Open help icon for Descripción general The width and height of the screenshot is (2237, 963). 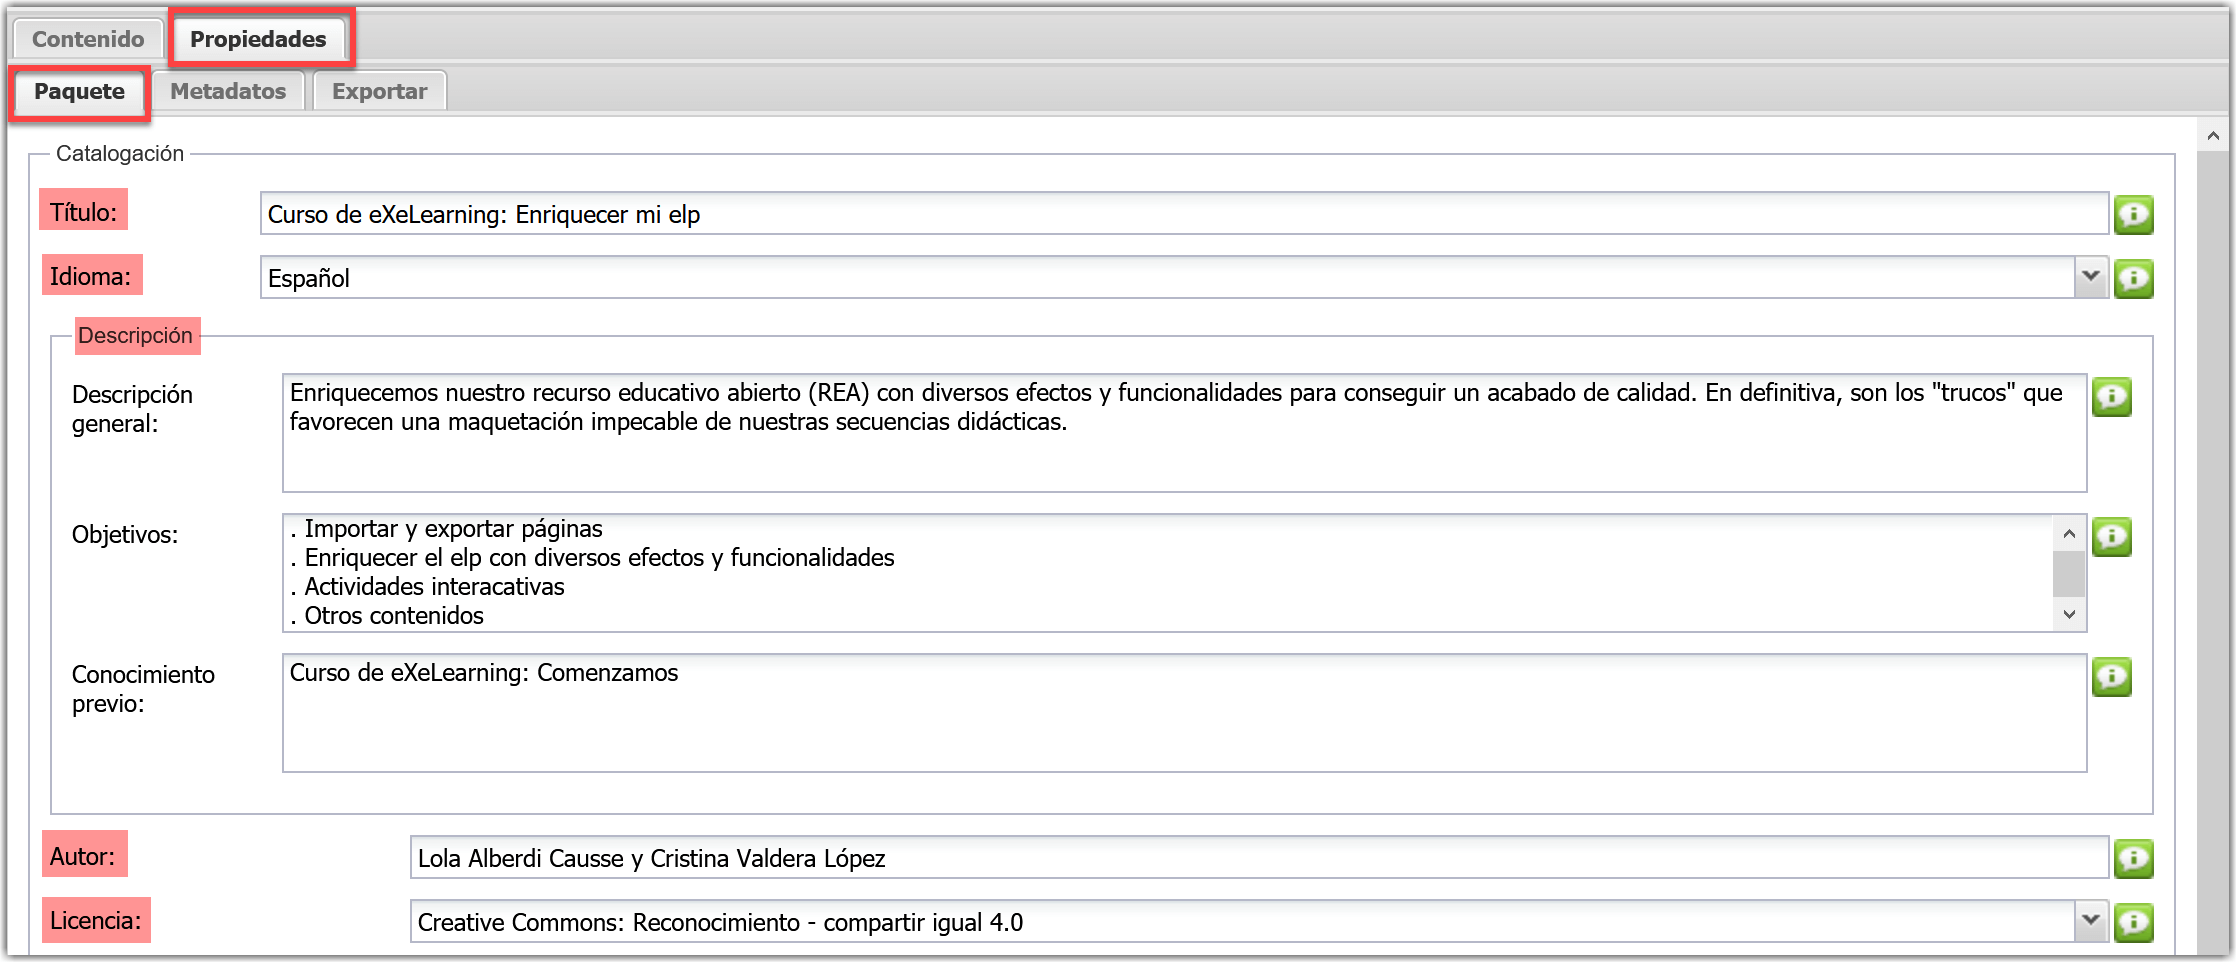[x=2111, y=397]
